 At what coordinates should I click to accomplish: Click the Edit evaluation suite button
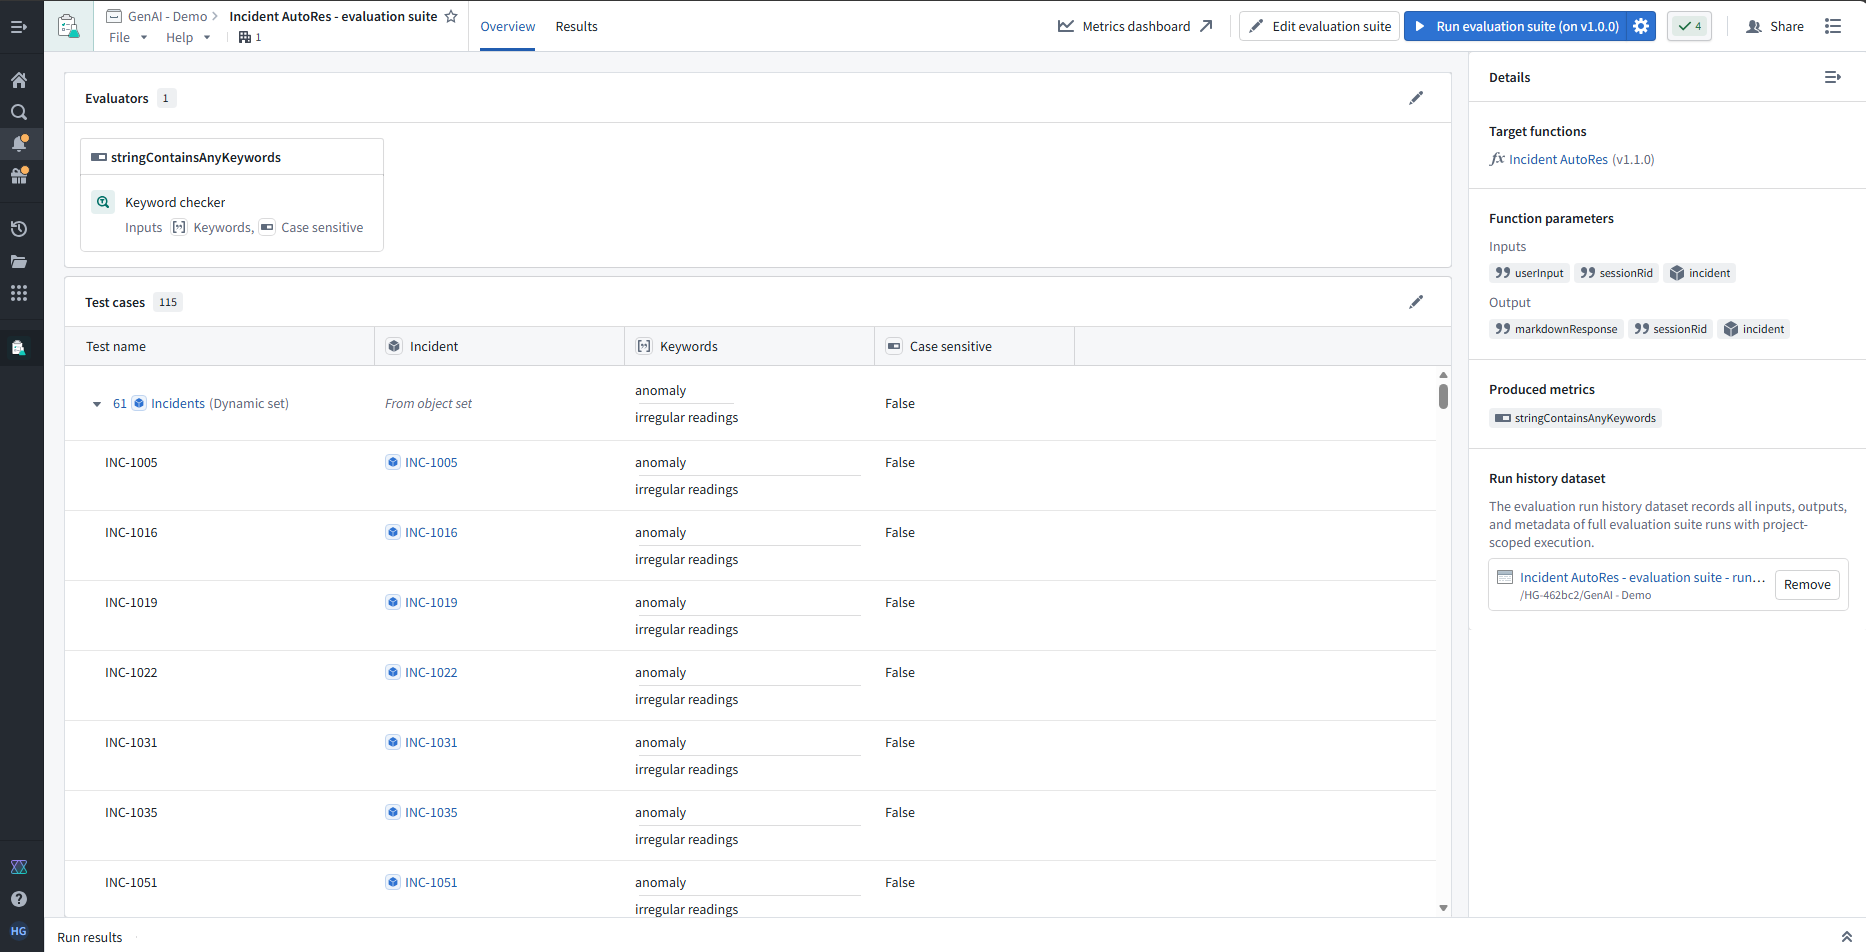(x=1320, y=26)
